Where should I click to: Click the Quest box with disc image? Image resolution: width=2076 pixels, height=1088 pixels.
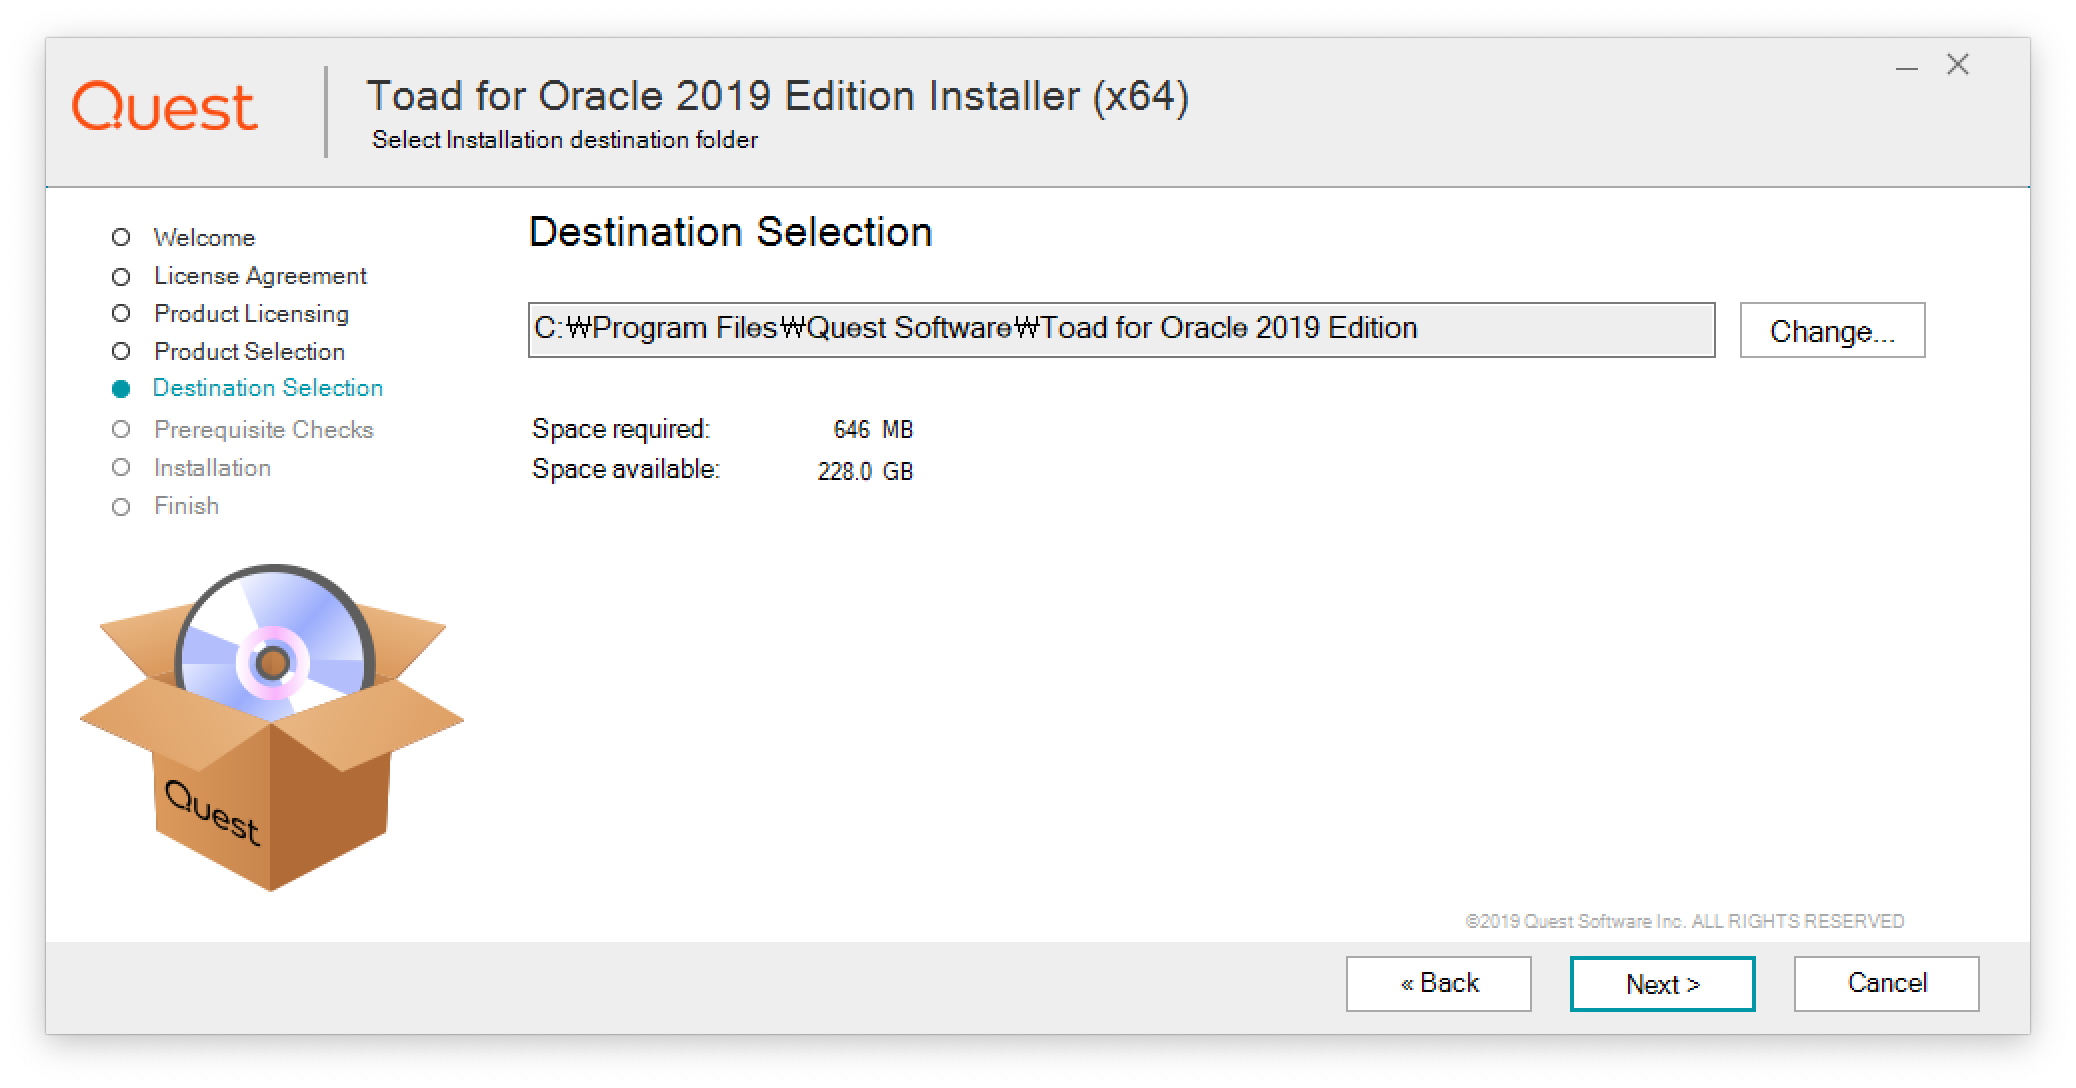pyautogui.click(x=272, y=727)
